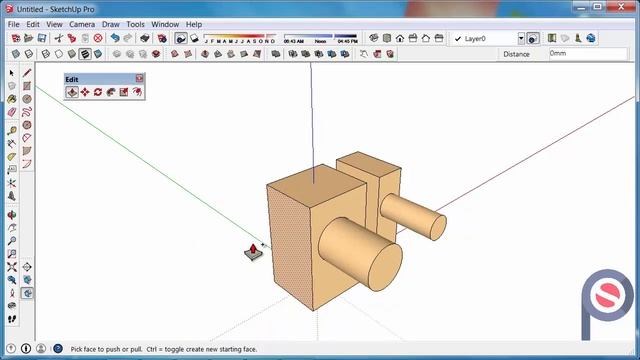Select the Paint Bucket tool
Screen dimensions: 640x360
pyautogui.click(x=11, y=99)
